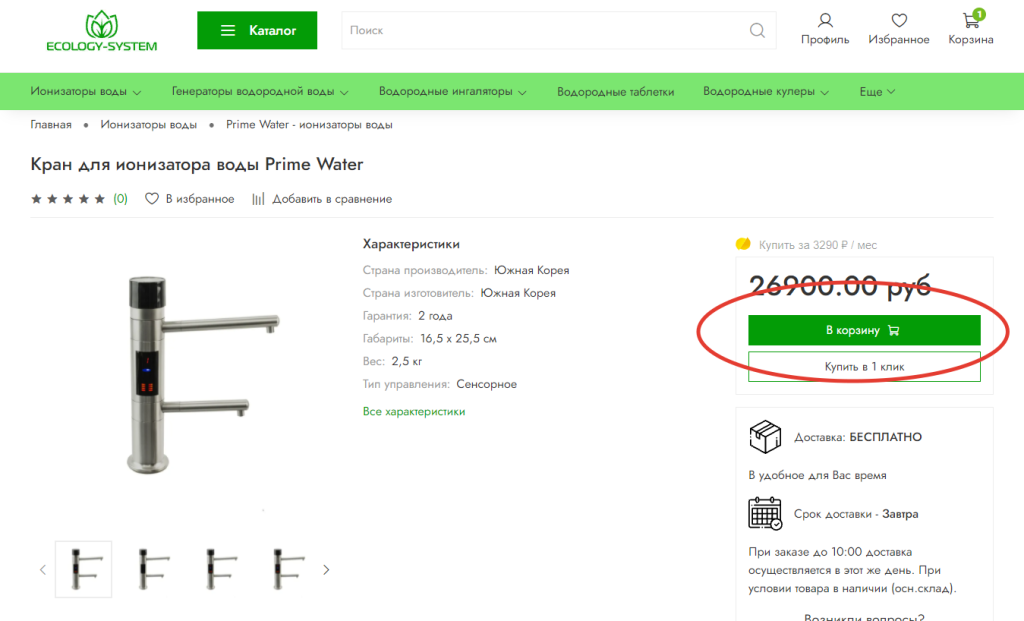Toggle В избранное for this product
The height and width of the screenshot is (621, 1024).
189,199
